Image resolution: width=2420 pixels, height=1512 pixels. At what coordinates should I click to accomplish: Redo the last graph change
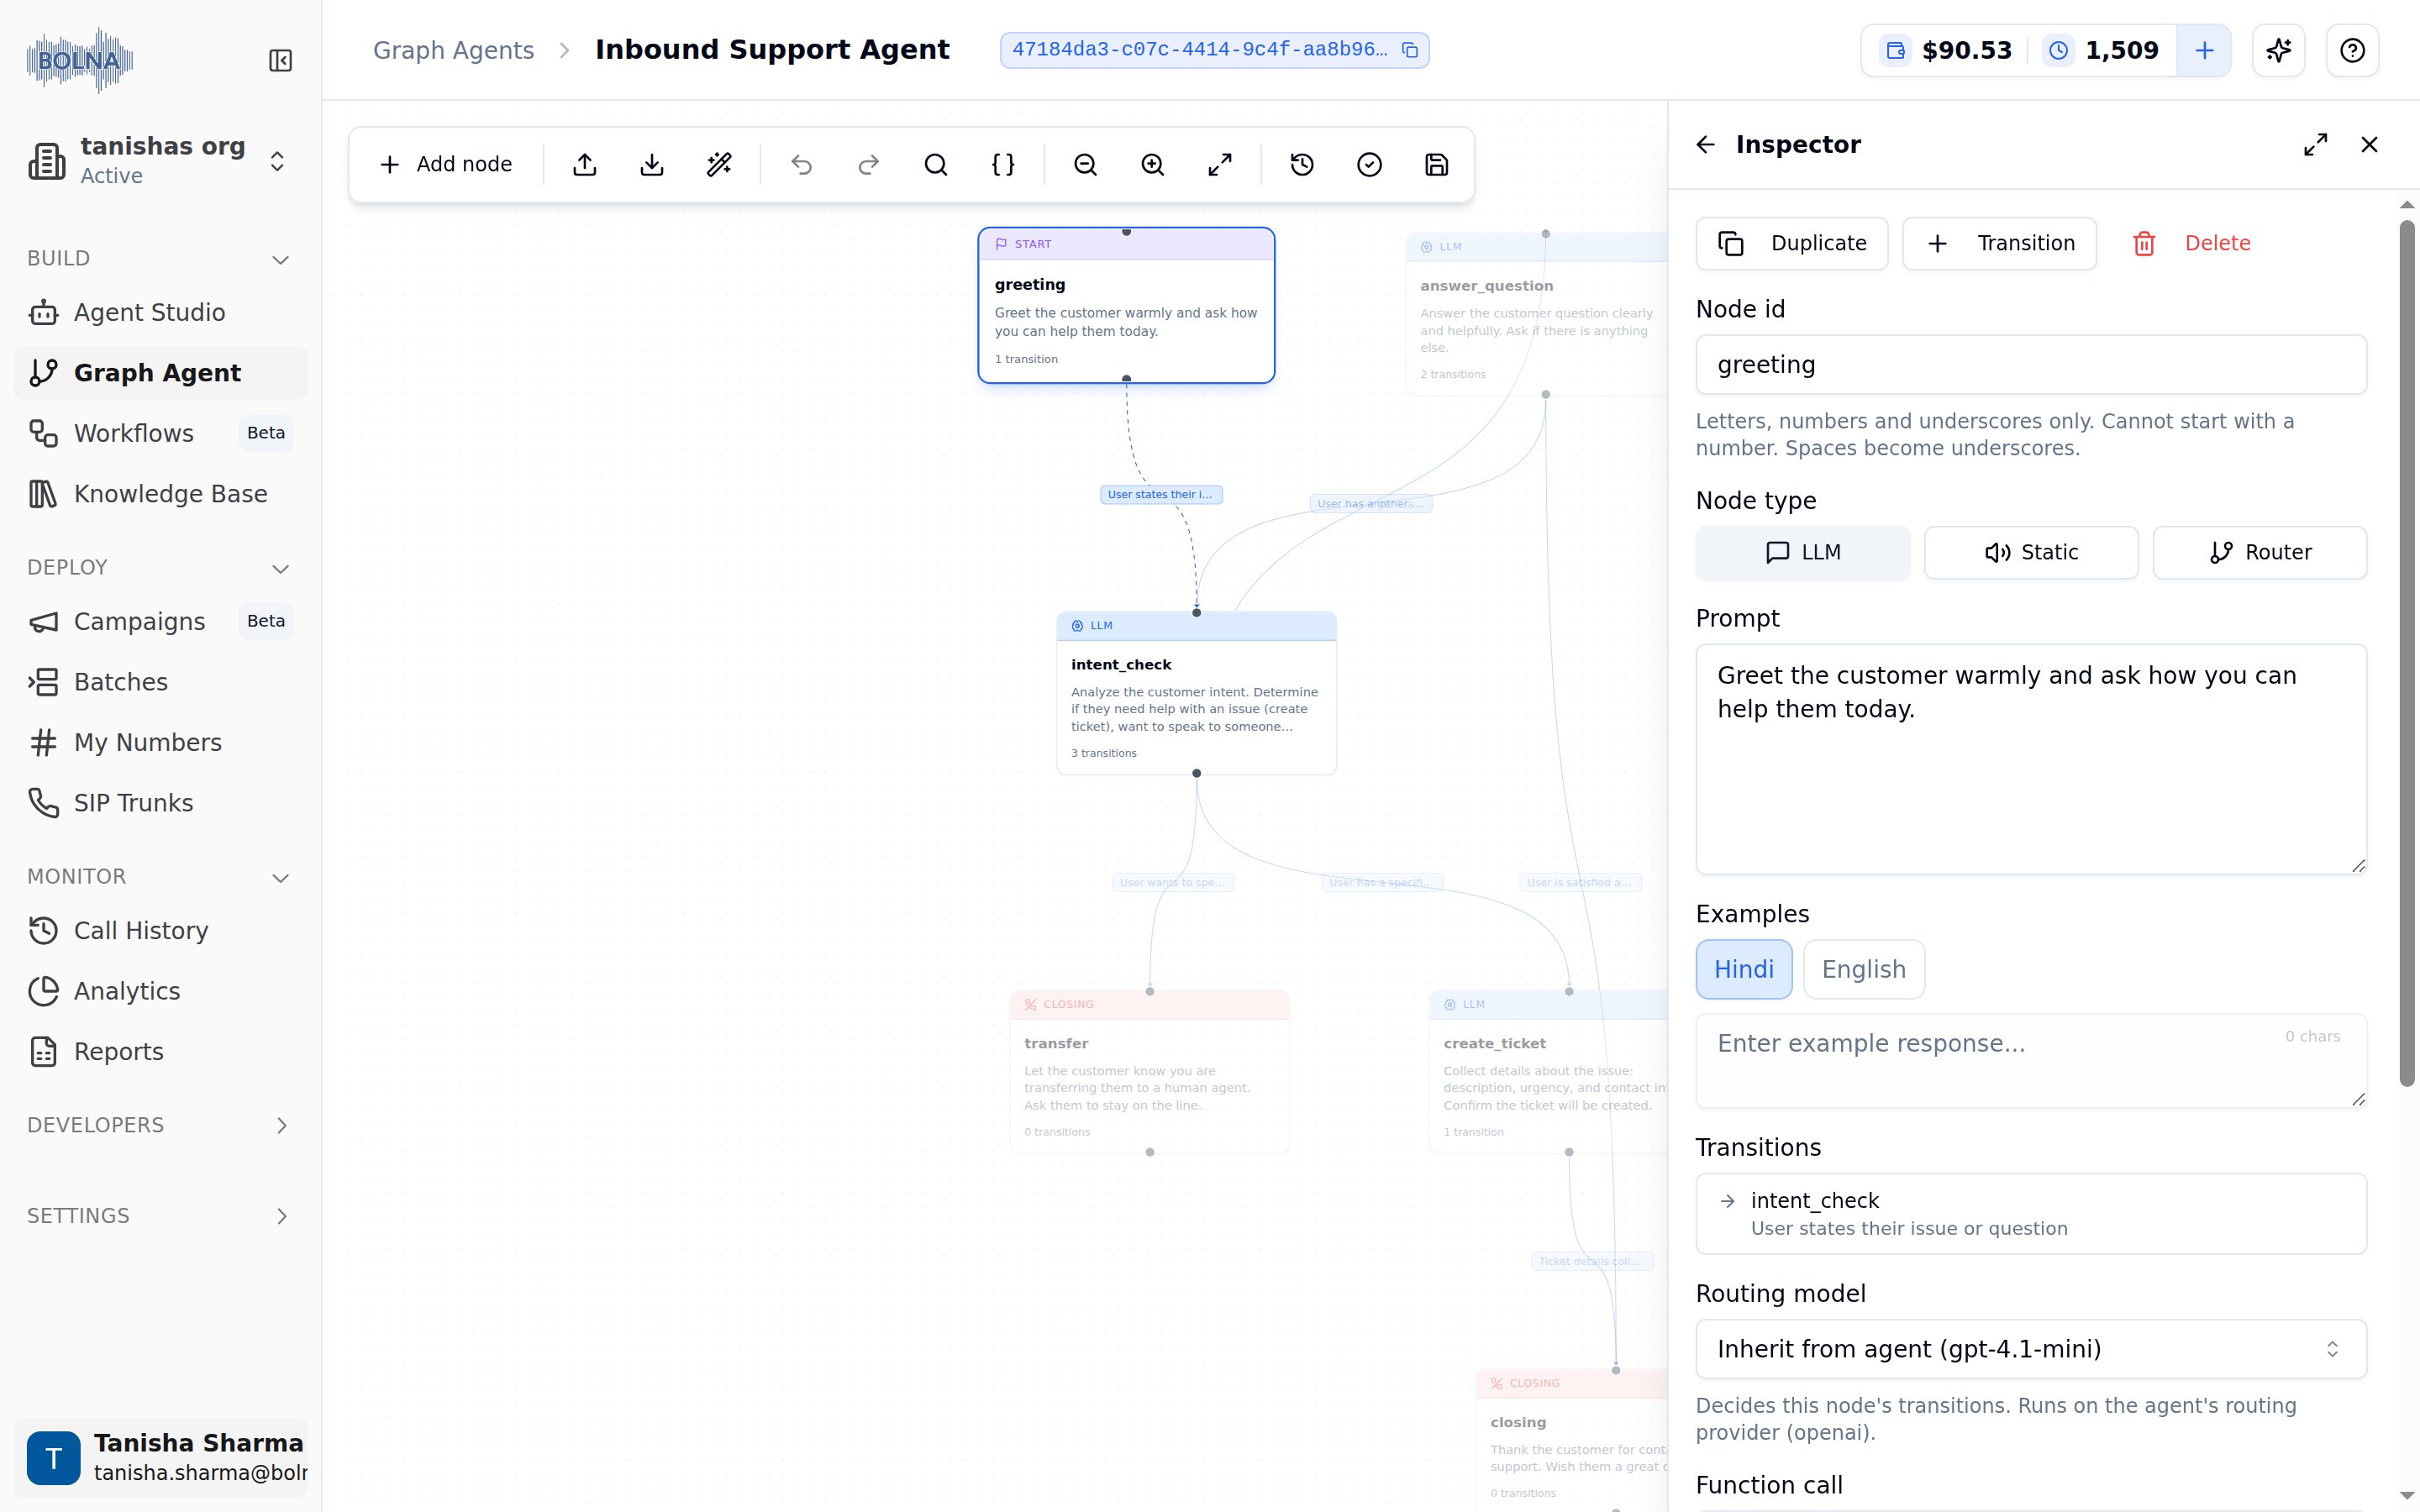[869, 165]
